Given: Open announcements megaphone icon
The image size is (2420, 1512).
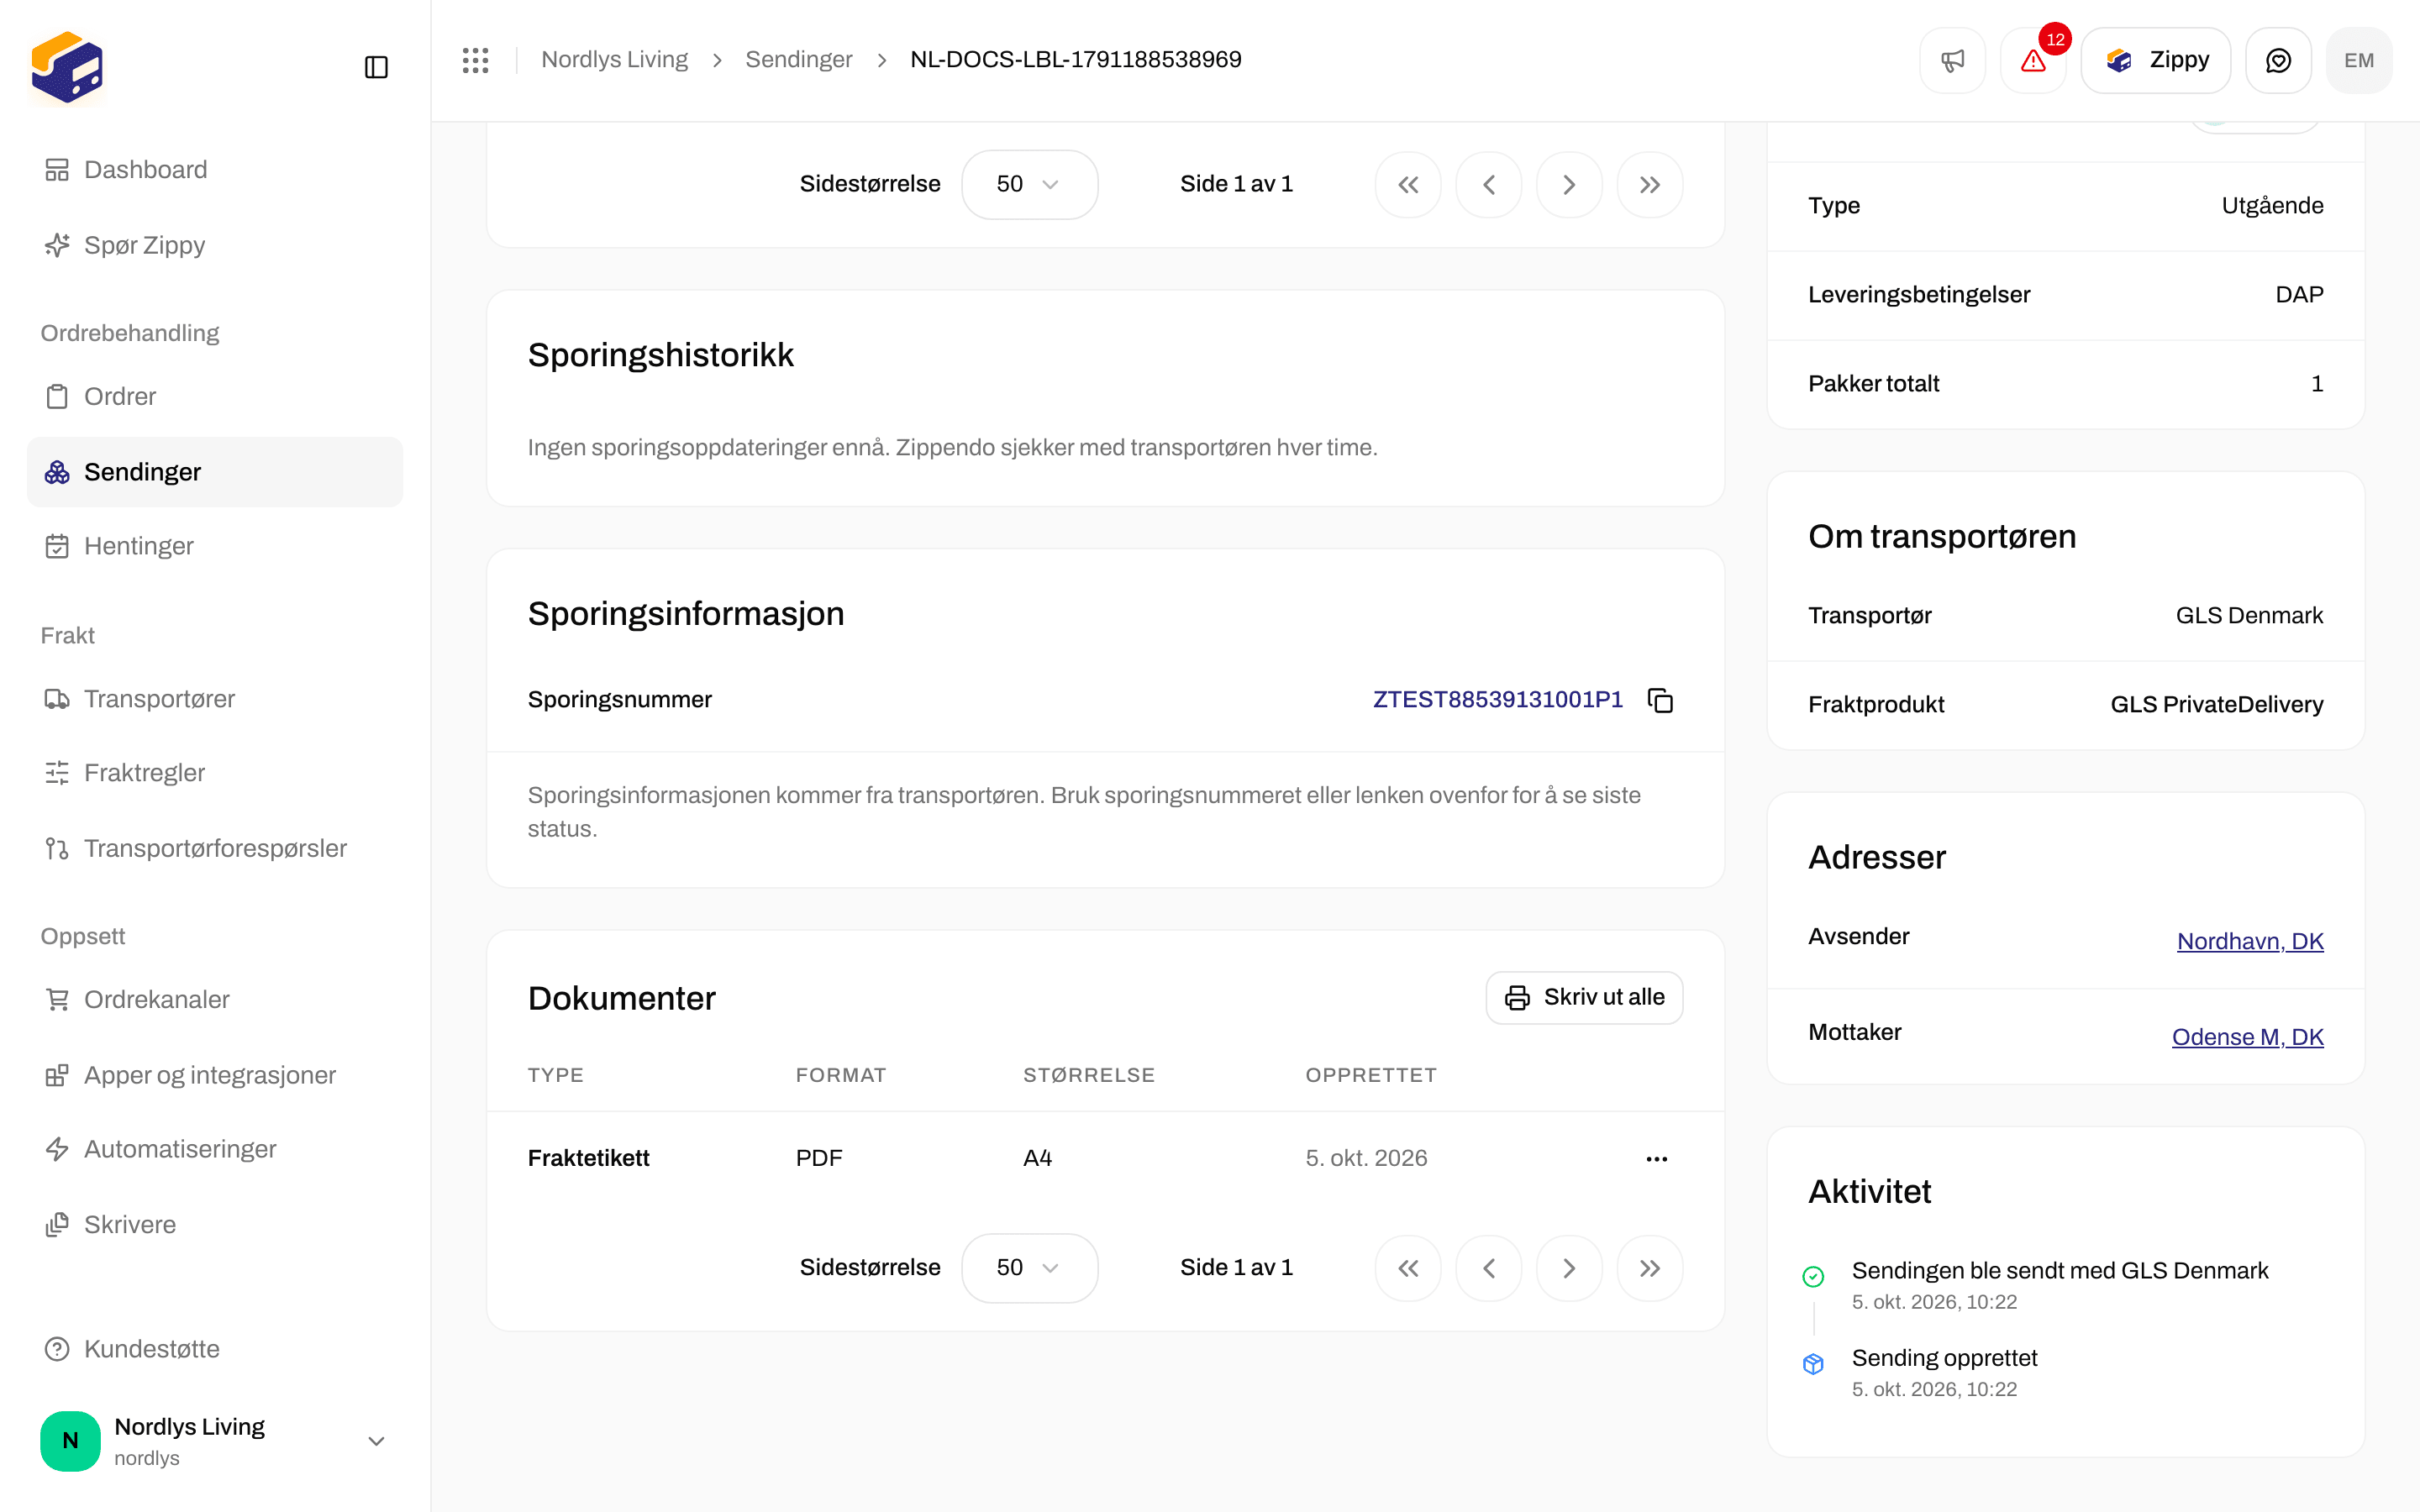Looking at the screenshot, I should pyautogui.click(x=1952, y=60).
